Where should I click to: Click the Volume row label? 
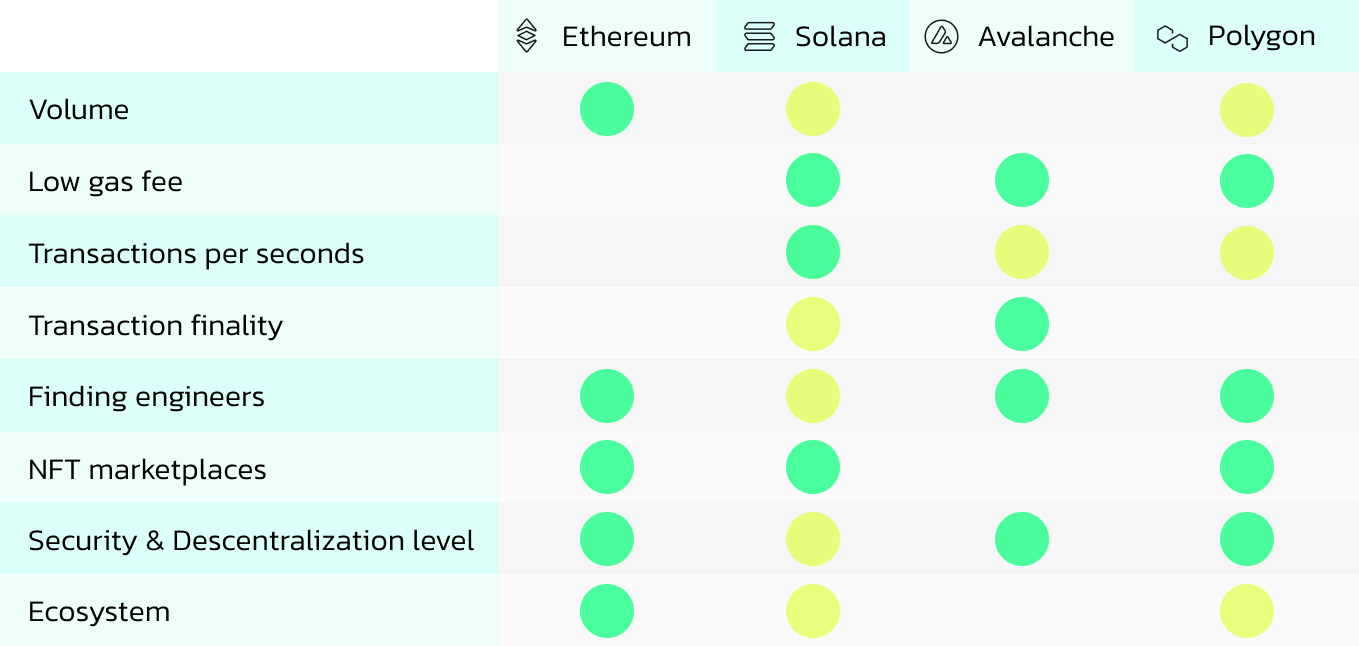click(x=79, y=109)
